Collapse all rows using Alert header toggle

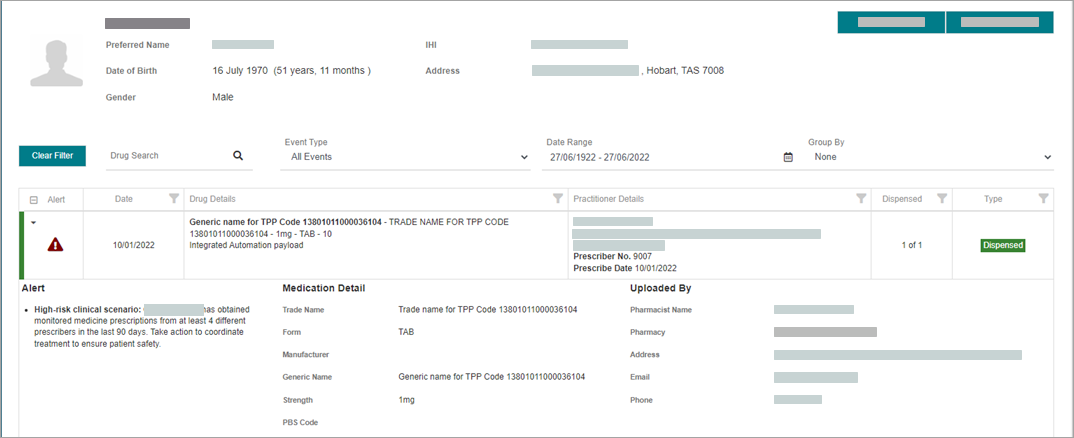point(34,200)
